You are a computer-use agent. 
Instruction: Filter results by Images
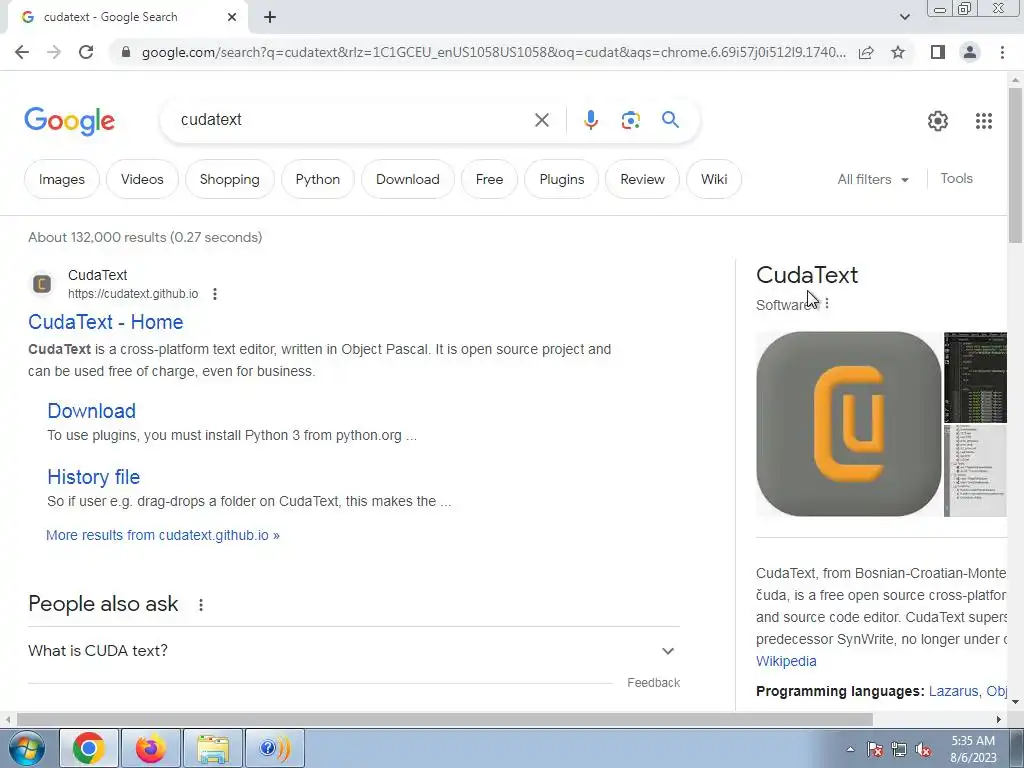(x=62, y=180)
